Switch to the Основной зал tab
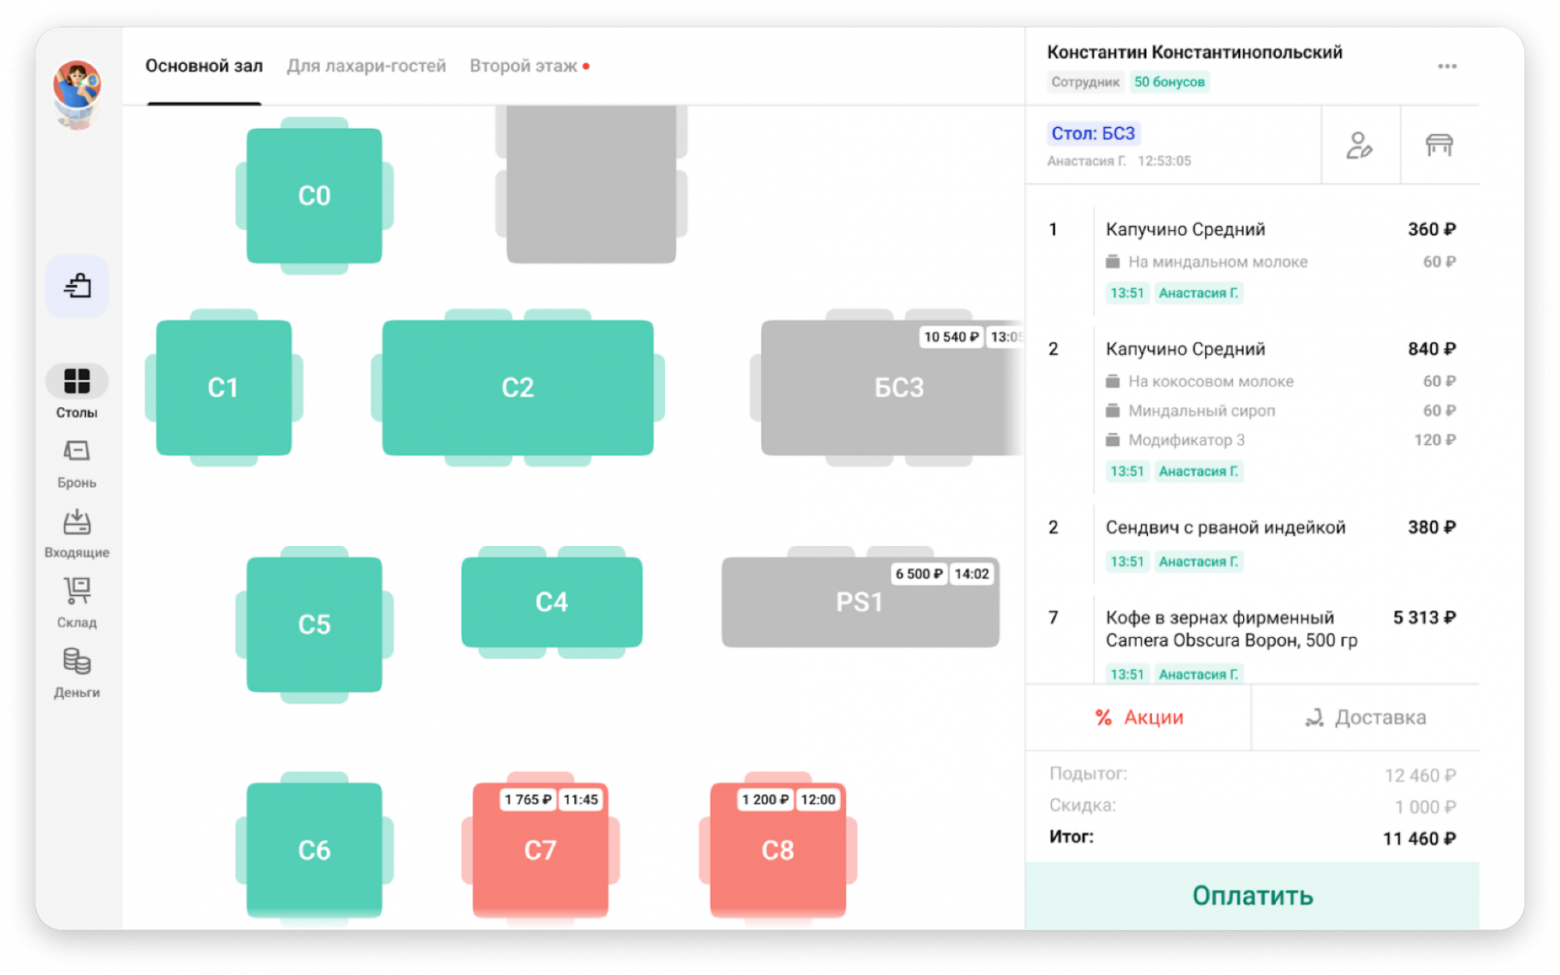 [204, 66]
